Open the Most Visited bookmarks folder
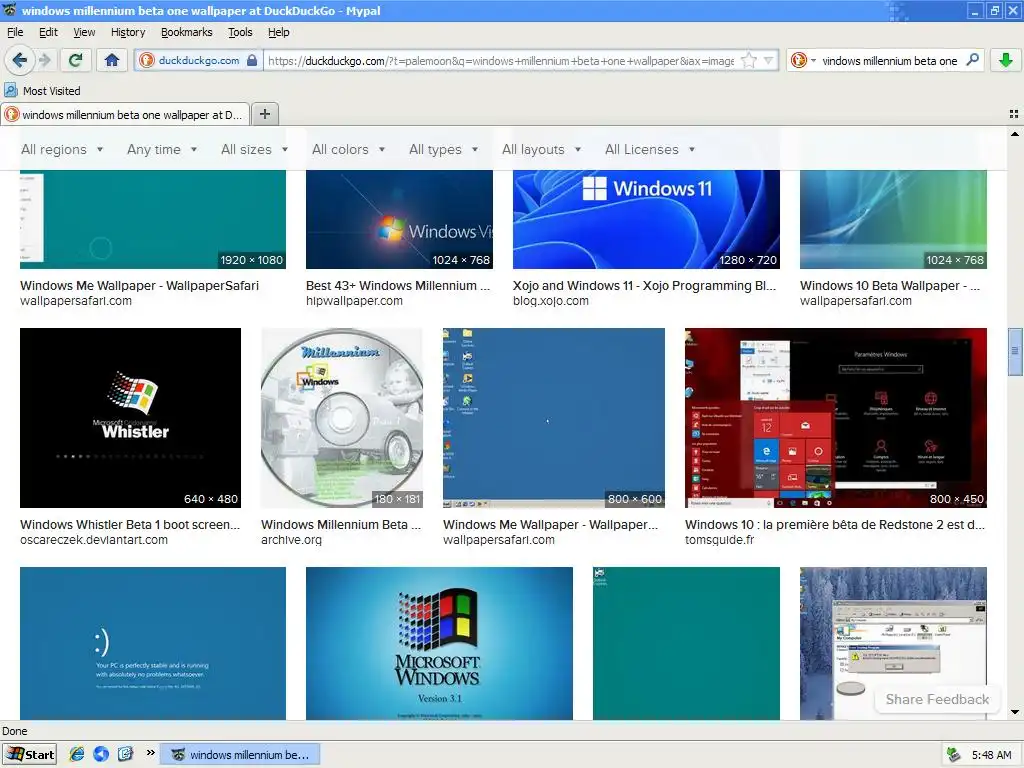 tap(42, 91)
